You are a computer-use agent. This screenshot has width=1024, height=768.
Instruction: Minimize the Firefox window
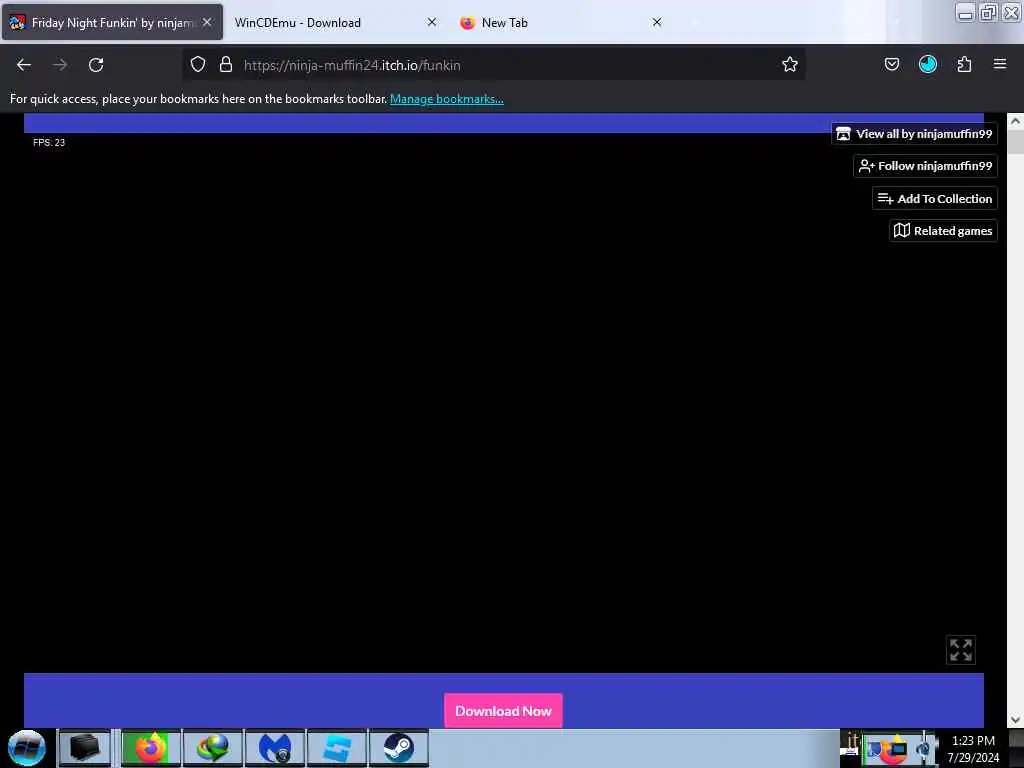[x=965, y=12]
